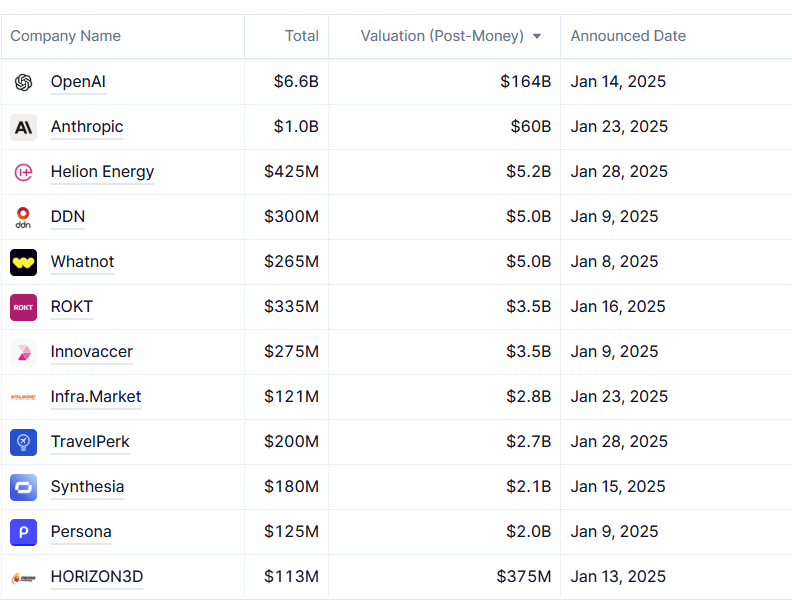The width and height of the screenshot is (792, 601).
Task: Click the TravelPerk blue logo icon
Action: click(x=23, y=442)
